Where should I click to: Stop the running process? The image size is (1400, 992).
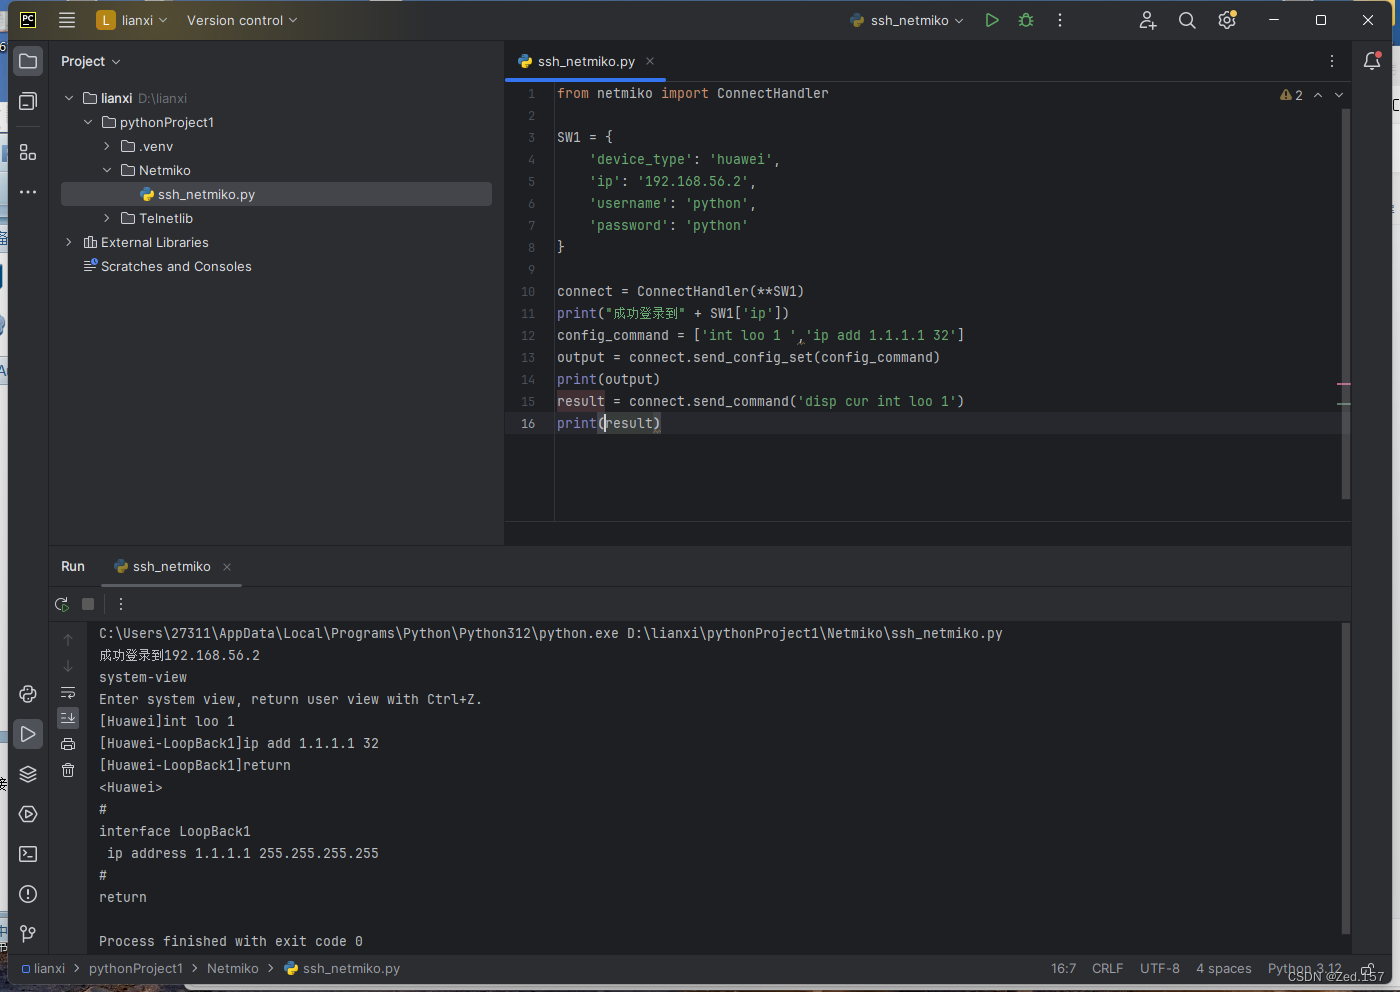(x=87, y=604)
